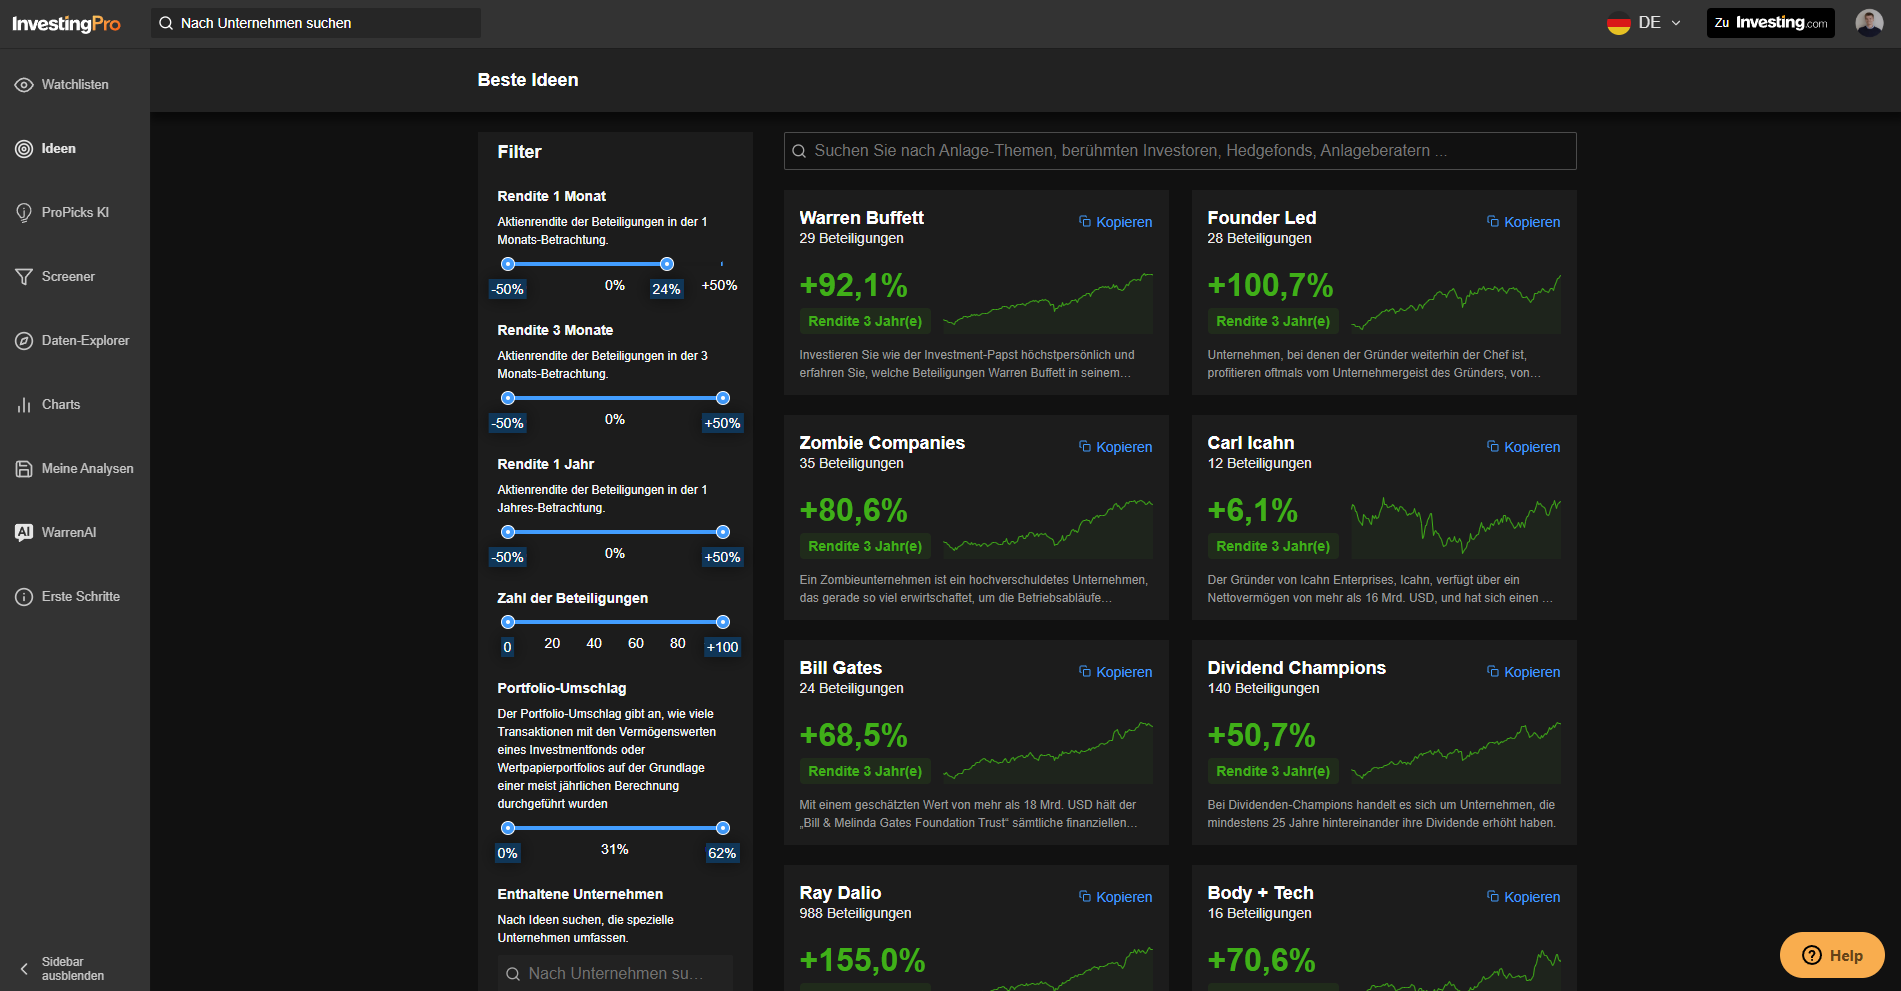Navigate to Daten-Explorer
This screenshot has width=1901, height=991.
pyautogui.click(x=75, y=341)
